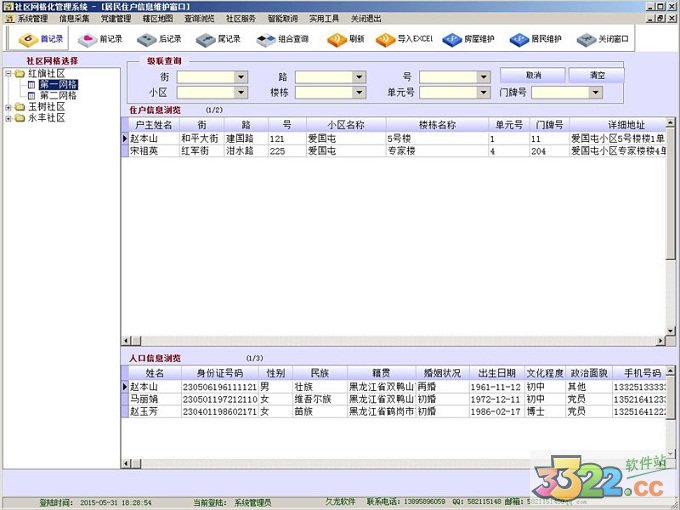The image size is (680, 510).
Task: Expand the 永丰社区 tree node
Action: pyautogui.click(x=9, y=118)
